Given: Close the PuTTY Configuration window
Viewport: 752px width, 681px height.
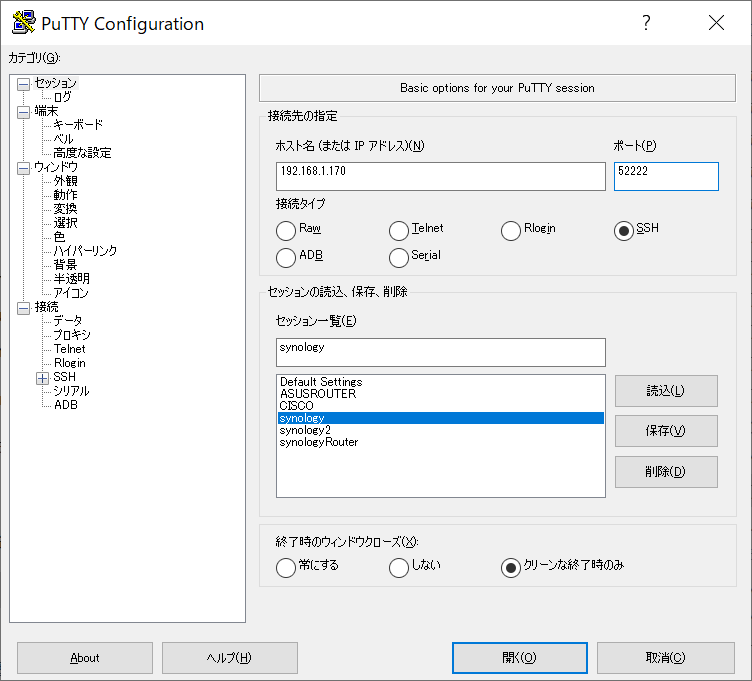Looking at the screenshot, I should (x=716, y=23).
